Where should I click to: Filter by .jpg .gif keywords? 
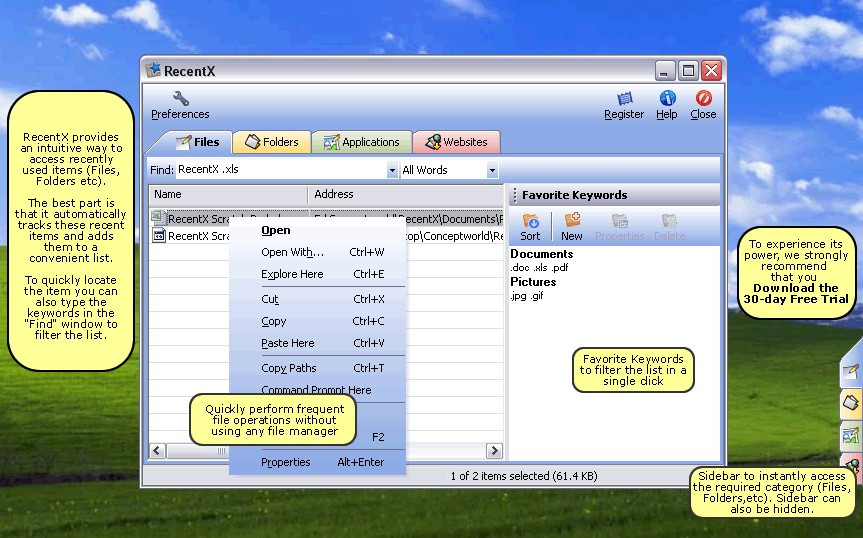(x=527, y=296)
